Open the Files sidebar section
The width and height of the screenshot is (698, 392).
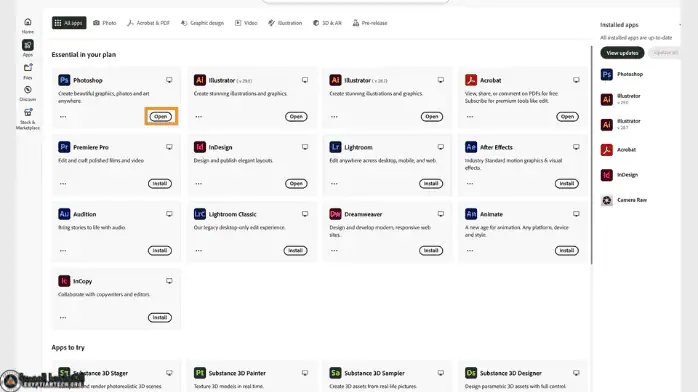click(28, 71)
